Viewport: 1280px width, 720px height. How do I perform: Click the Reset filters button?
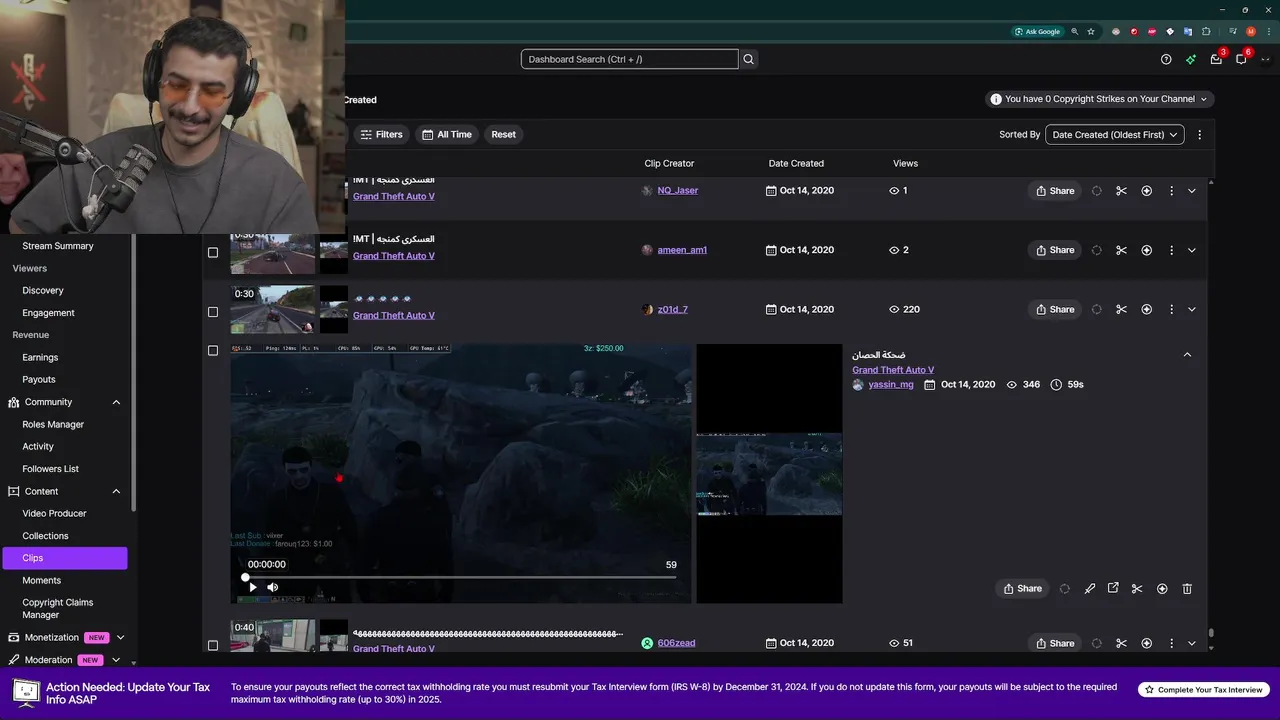point(504,134)
